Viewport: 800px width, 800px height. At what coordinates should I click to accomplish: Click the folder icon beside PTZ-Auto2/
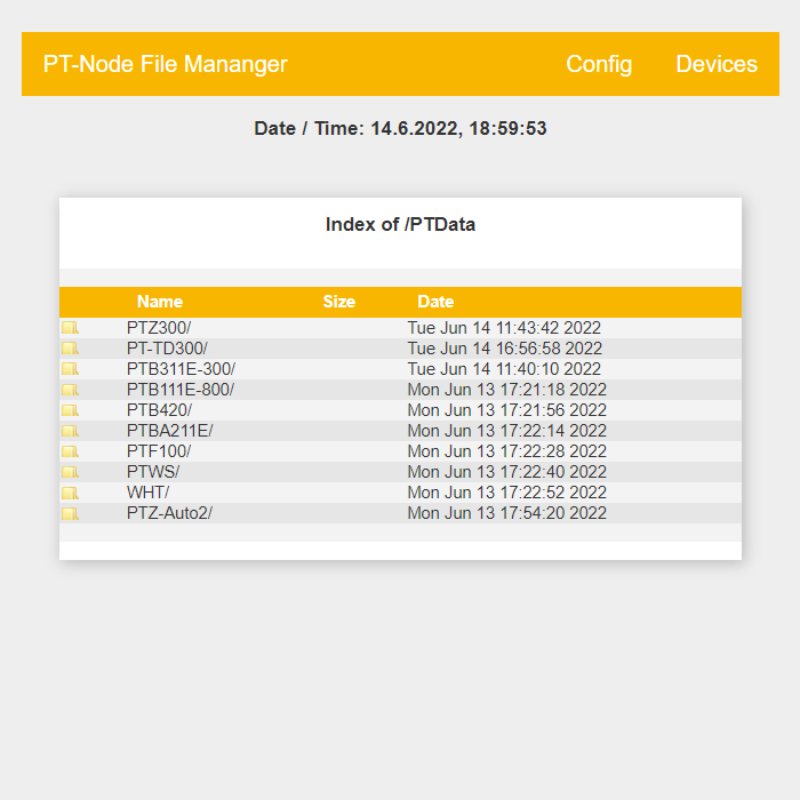click(x=70, y=513)
